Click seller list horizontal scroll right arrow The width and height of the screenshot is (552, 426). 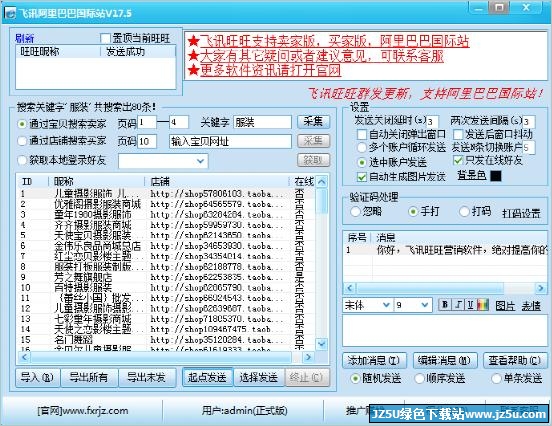[x=308, y=357]
